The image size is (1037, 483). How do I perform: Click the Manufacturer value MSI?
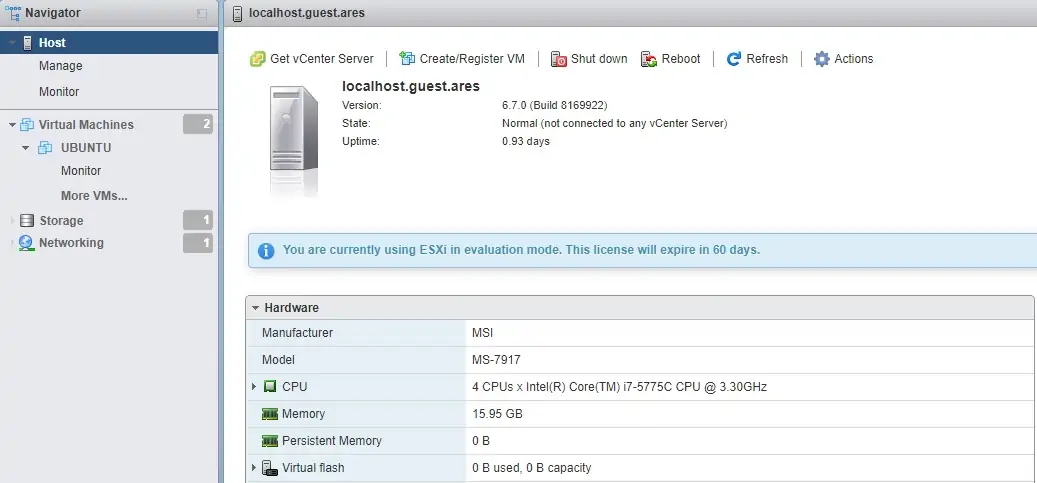483,333
